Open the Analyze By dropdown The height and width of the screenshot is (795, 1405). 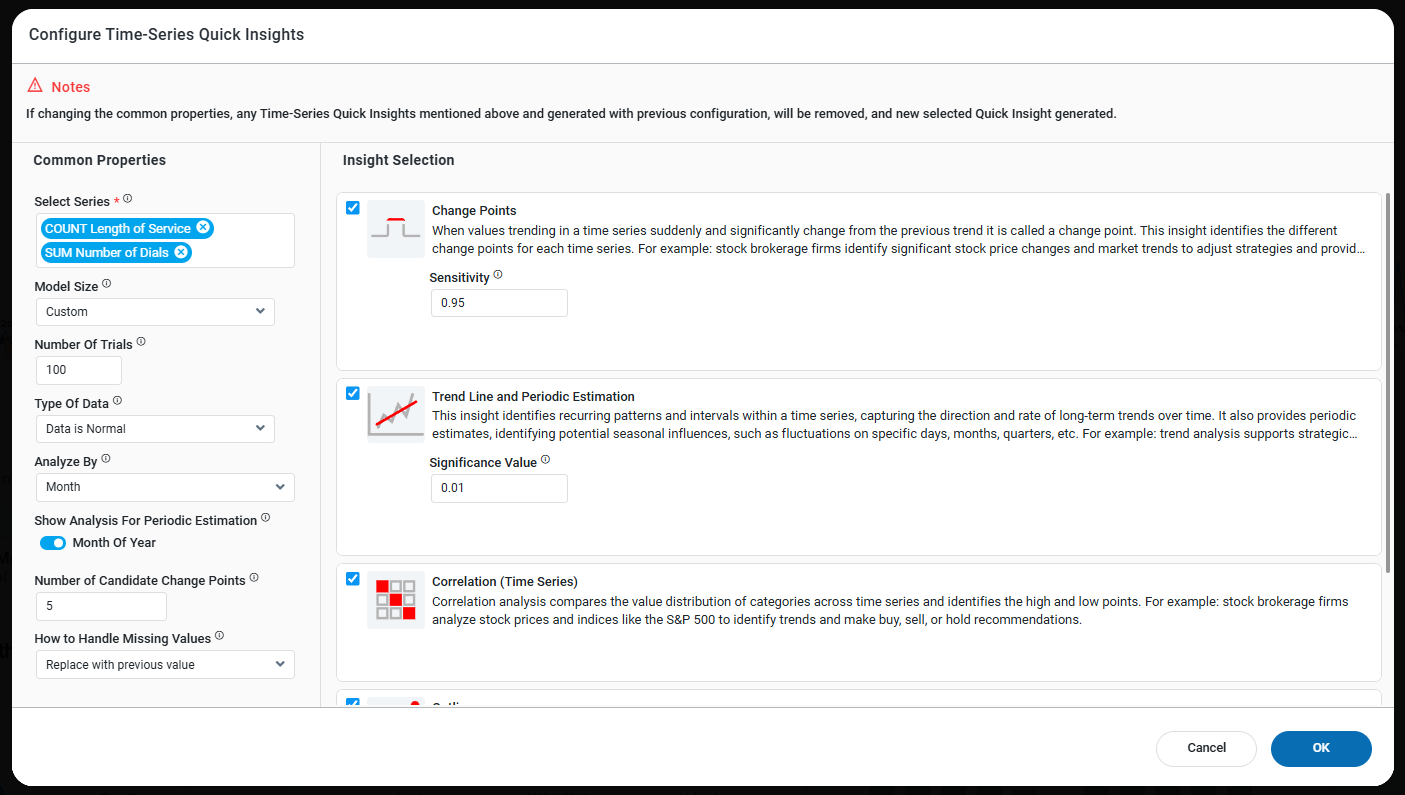tap(165, 487)
